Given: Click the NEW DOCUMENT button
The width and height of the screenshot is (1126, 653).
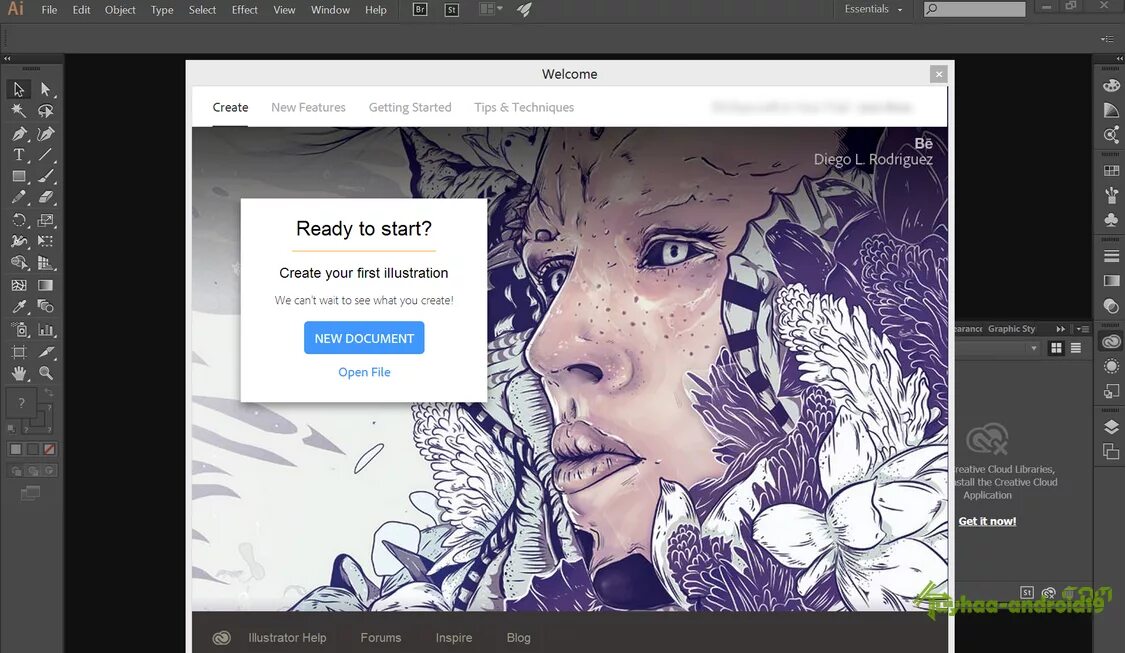Looking at the screenshot, I should 364,338.
